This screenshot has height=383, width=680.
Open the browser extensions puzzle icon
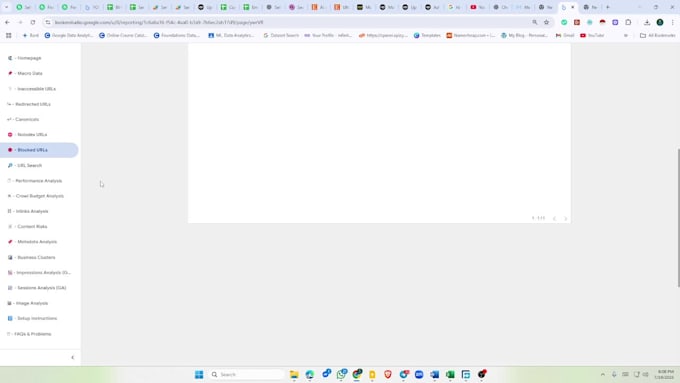coord(628,22)
